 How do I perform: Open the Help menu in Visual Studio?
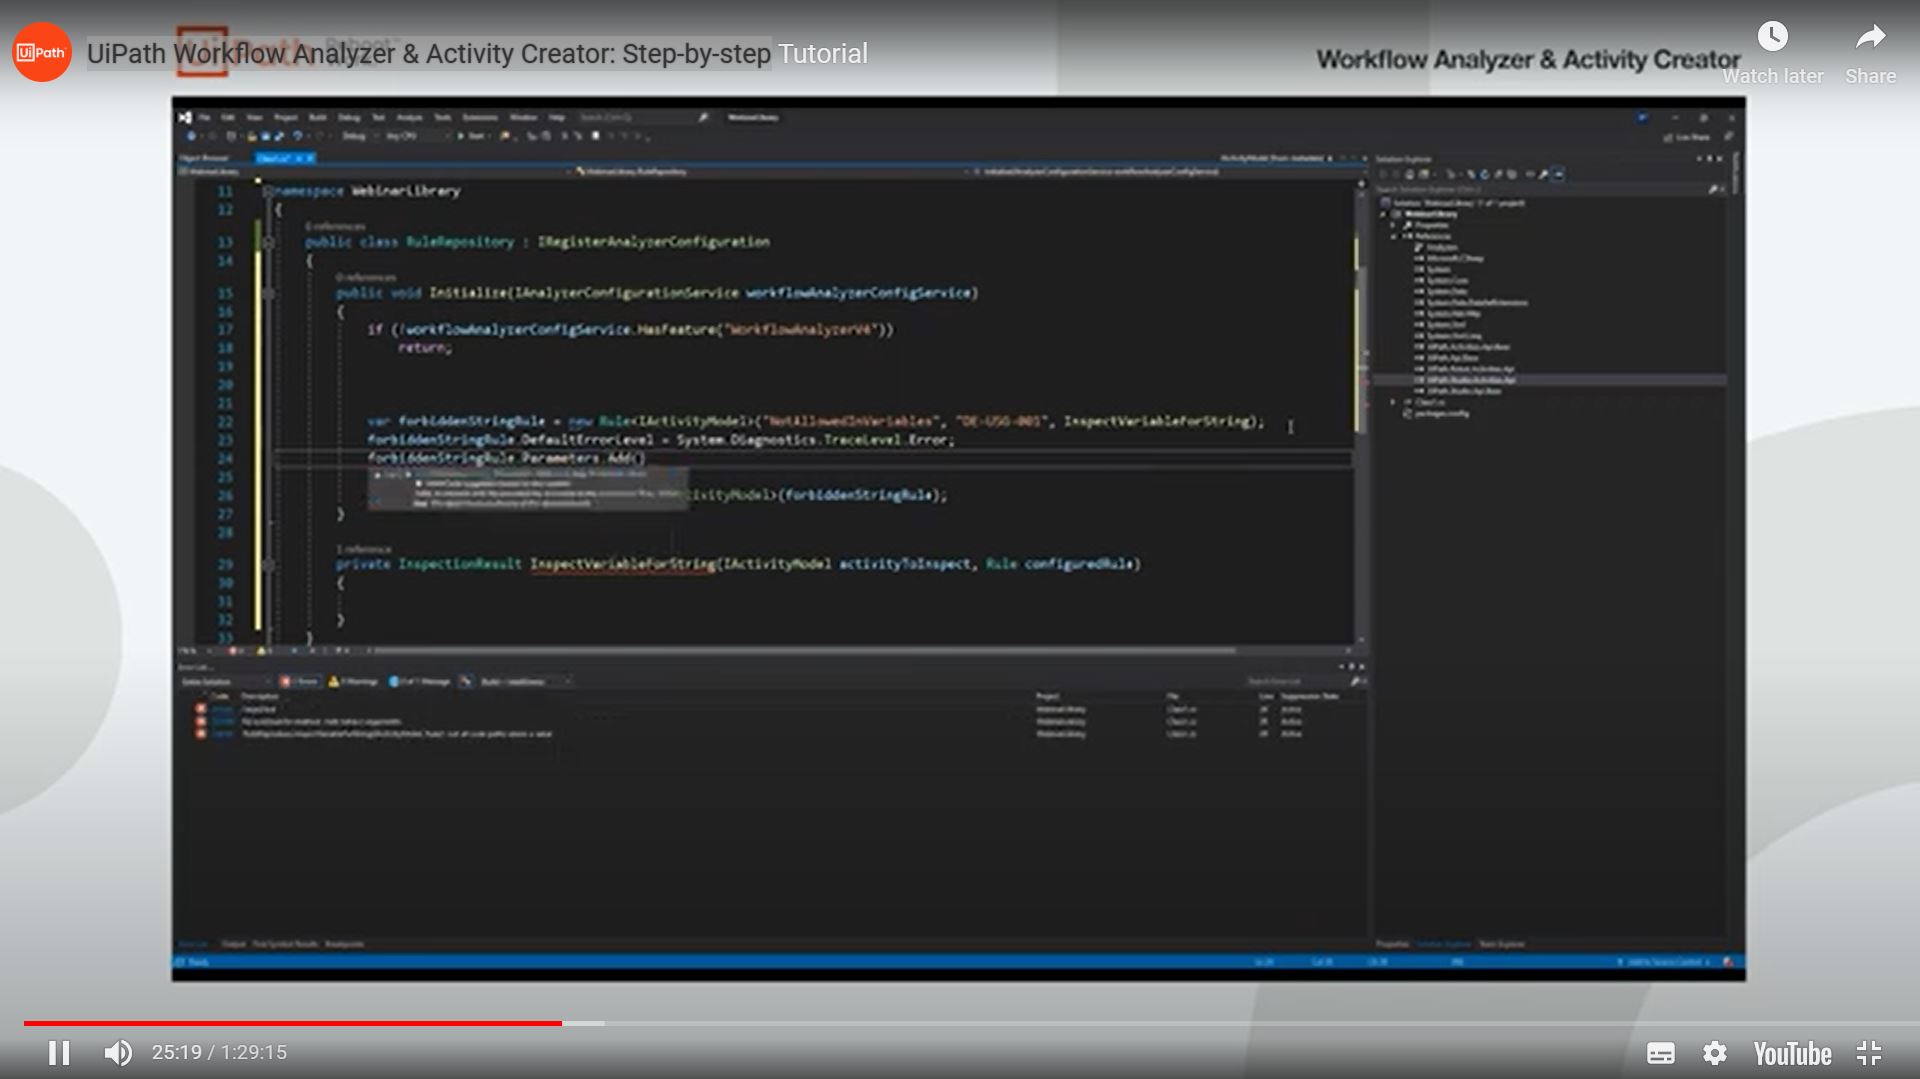pyautogui.click(x=557, y=117)
